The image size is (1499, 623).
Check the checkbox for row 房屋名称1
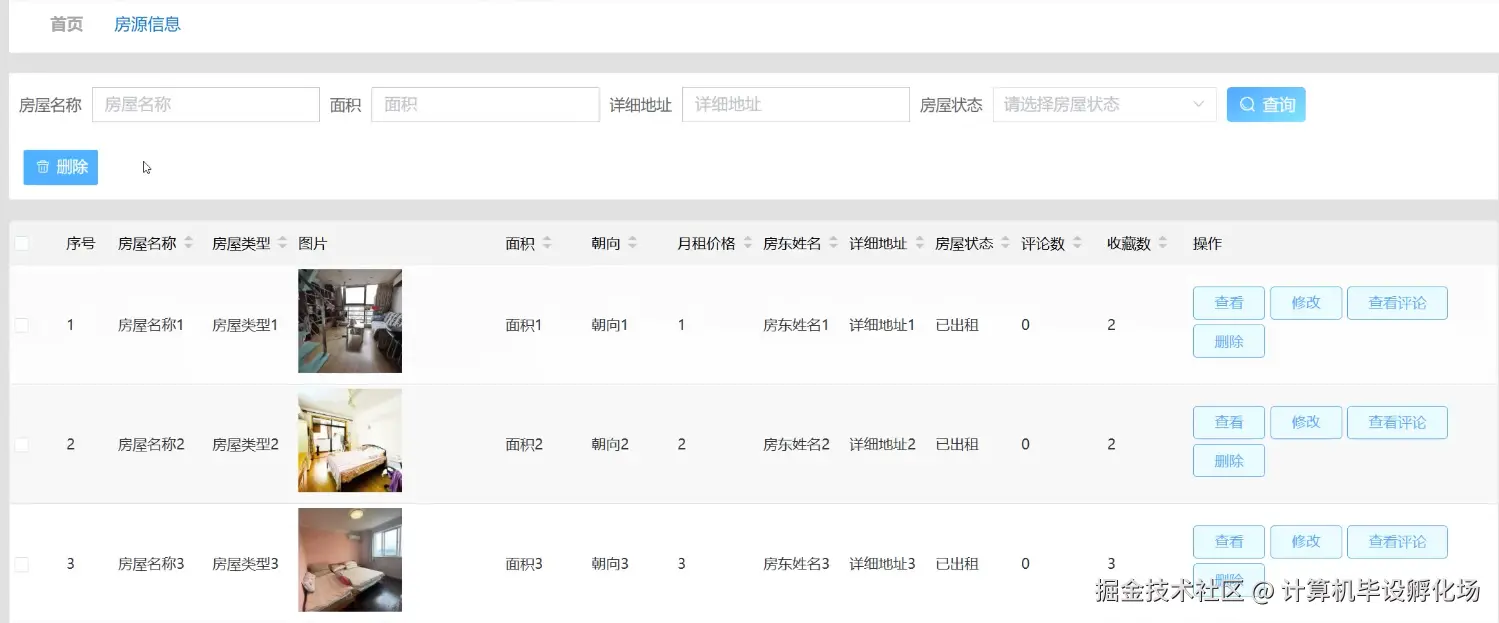[22, 324]
